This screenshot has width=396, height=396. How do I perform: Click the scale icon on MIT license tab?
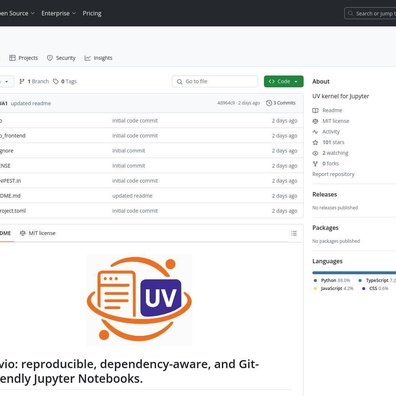[23, 233]
